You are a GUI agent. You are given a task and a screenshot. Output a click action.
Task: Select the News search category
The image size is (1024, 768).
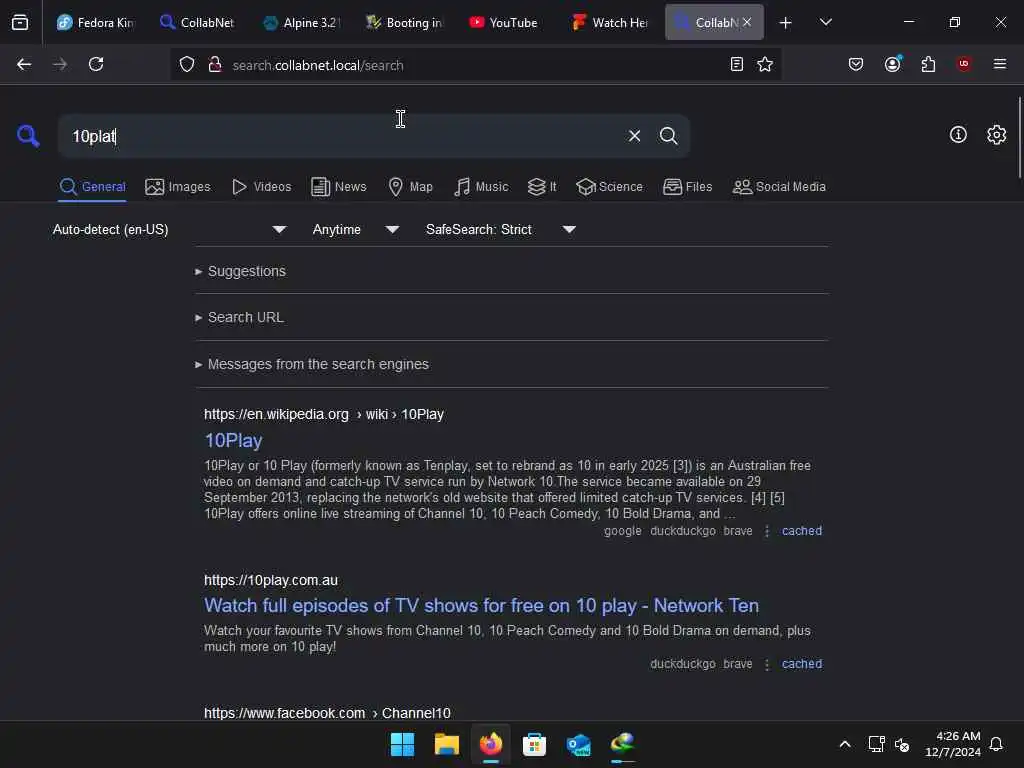339,187
